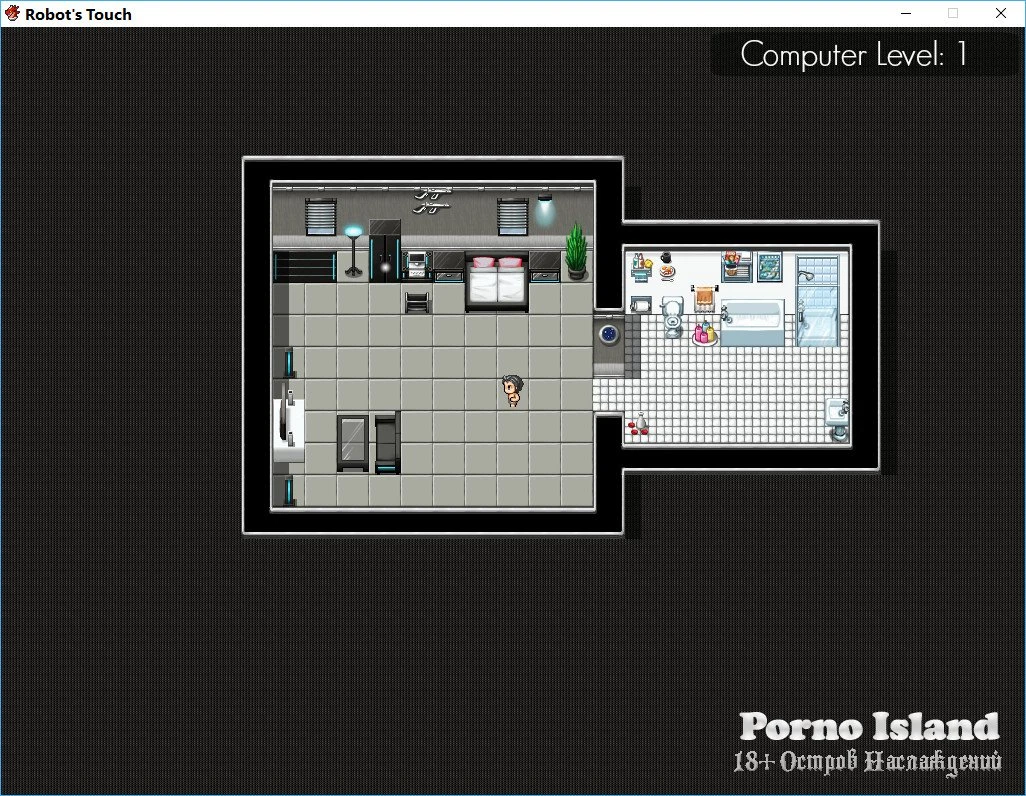Click the orange towel on the rack

(x=706, y=298)
